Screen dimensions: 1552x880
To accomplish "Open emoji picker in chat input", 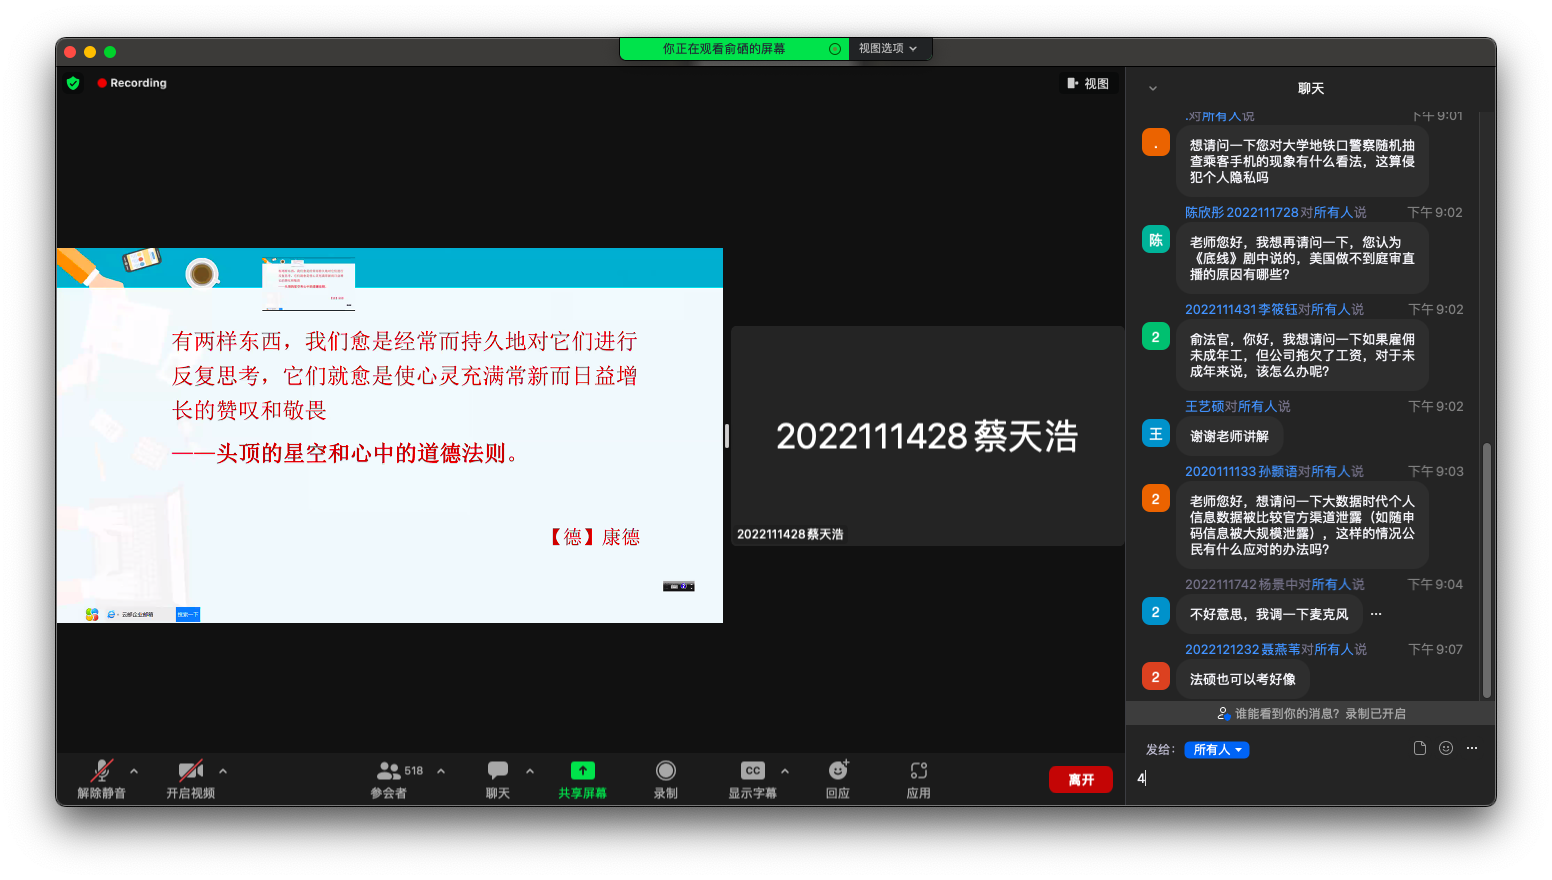I will click(1445, 749).
